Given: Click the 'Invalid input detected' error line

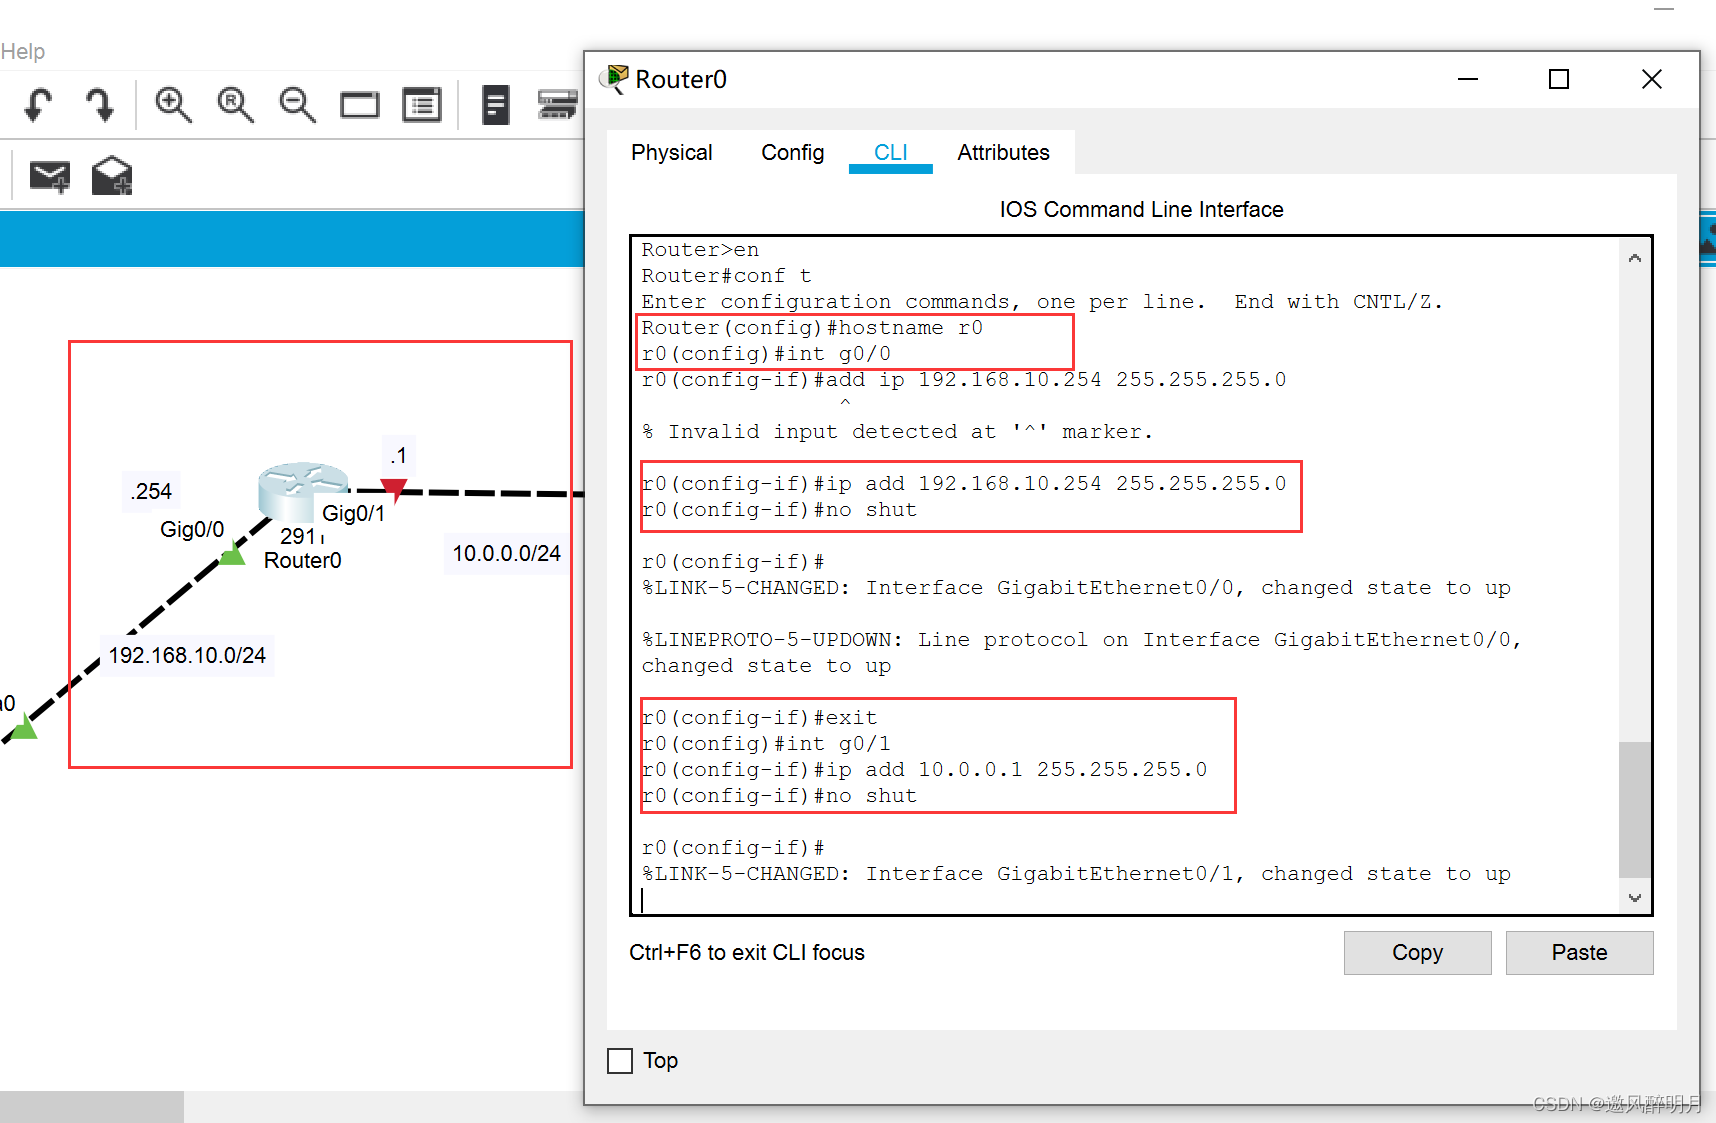Looking at the screenshot, I should 897,432.
